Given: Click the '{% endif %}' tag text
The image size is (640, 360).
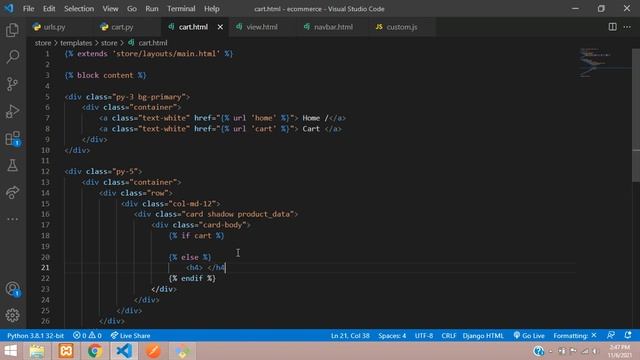Looking at the screenshot, I should tap(192, 278).
